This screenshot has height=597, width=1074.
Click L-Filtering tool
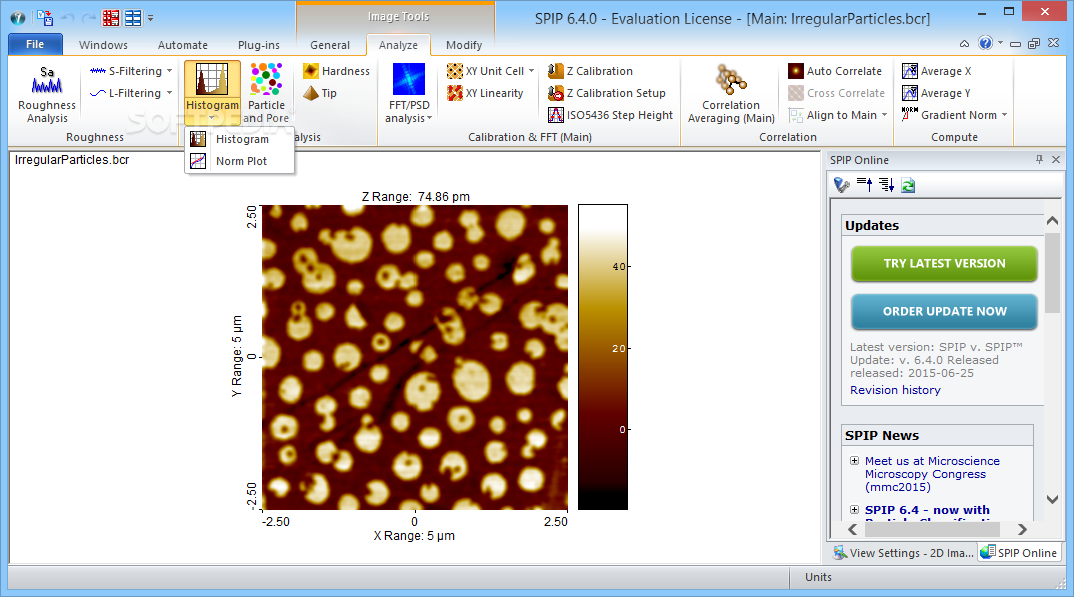126,93
